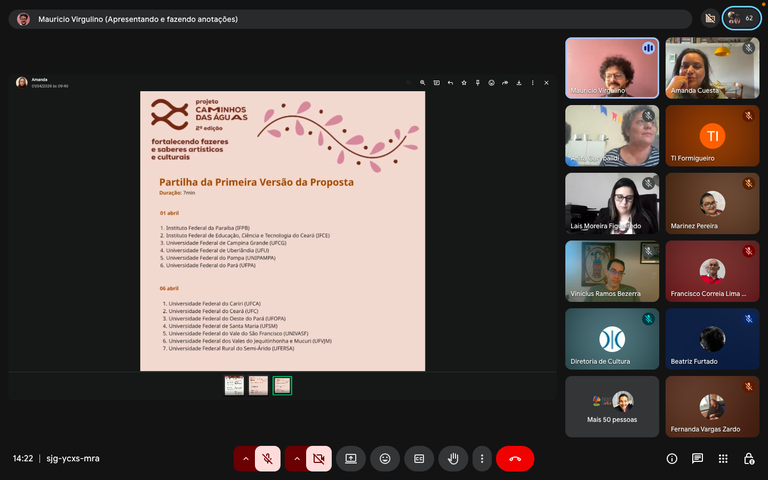Open the chat panel icon

pyautogui.click(x=697, y=459)
